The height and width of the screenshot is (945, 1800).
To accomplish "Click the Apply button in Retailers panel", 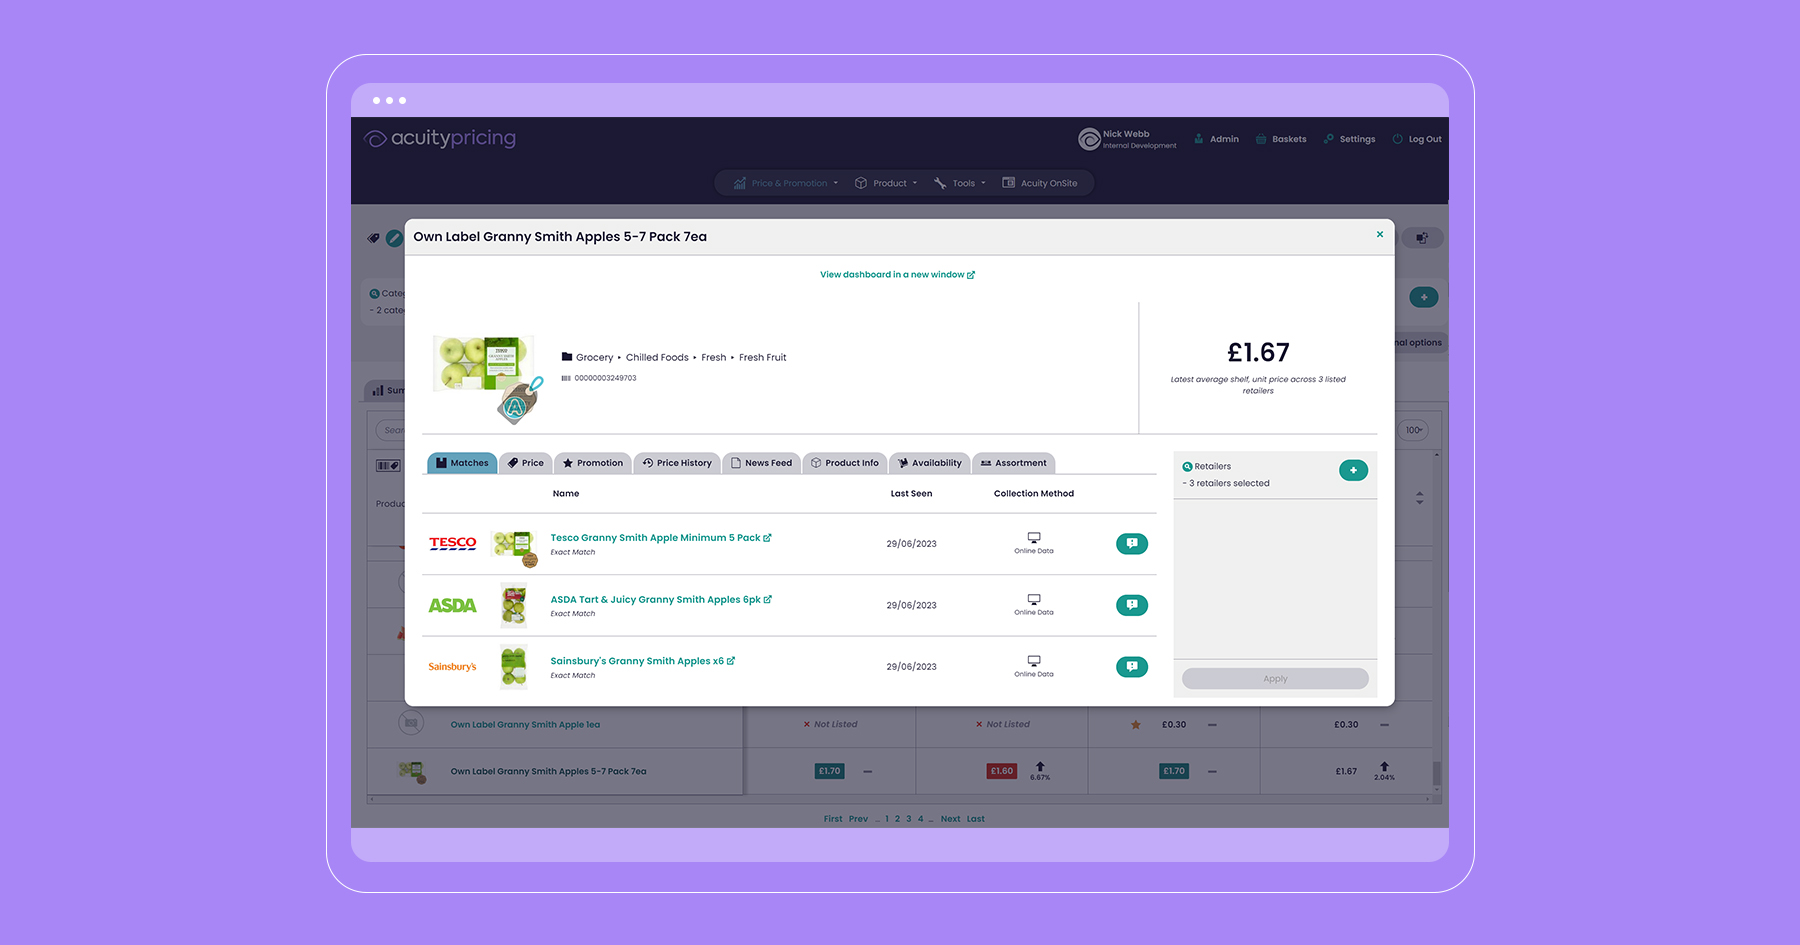I will click(x=1275, y=679).
